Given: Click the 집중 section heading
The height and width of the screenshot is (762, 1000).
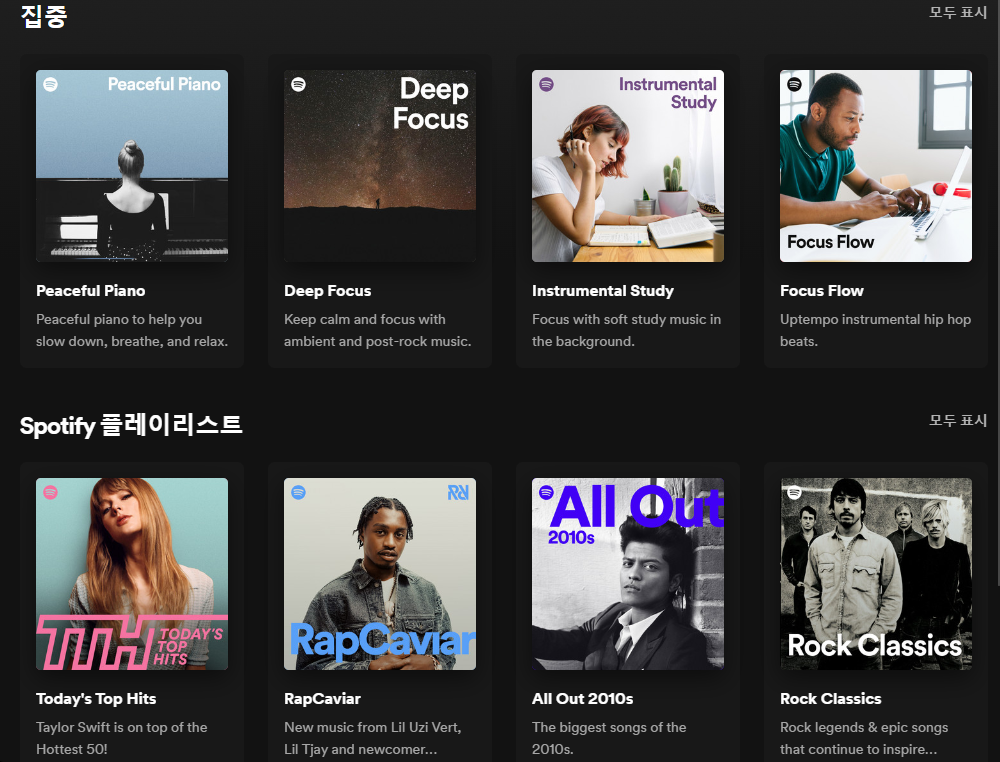Looking at the screenshot, I should (44, 16).
